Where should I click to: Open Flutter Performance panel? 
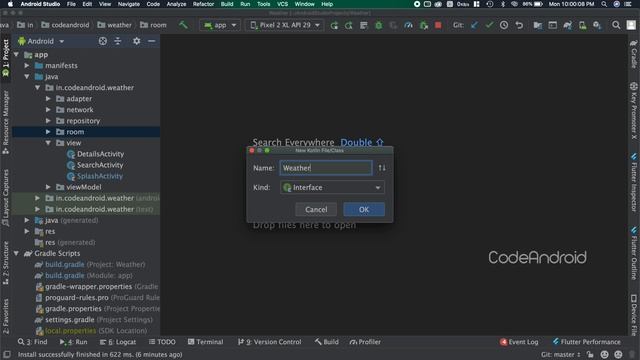(586, 342)
